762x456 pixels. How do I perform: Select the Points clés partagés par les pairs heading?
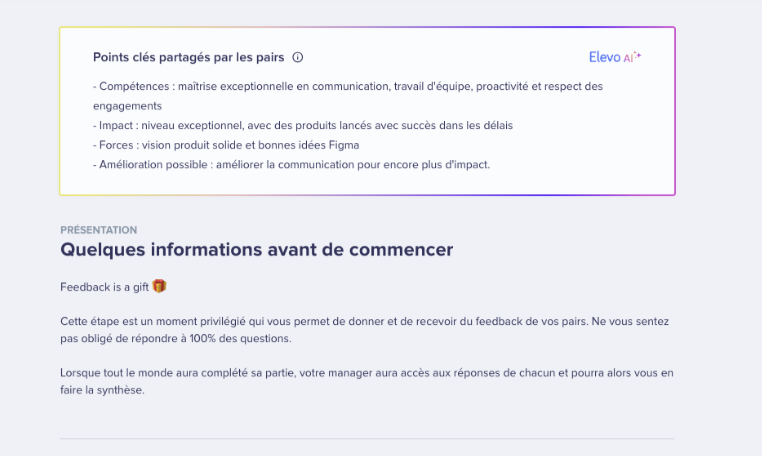(x=189, y=57)
